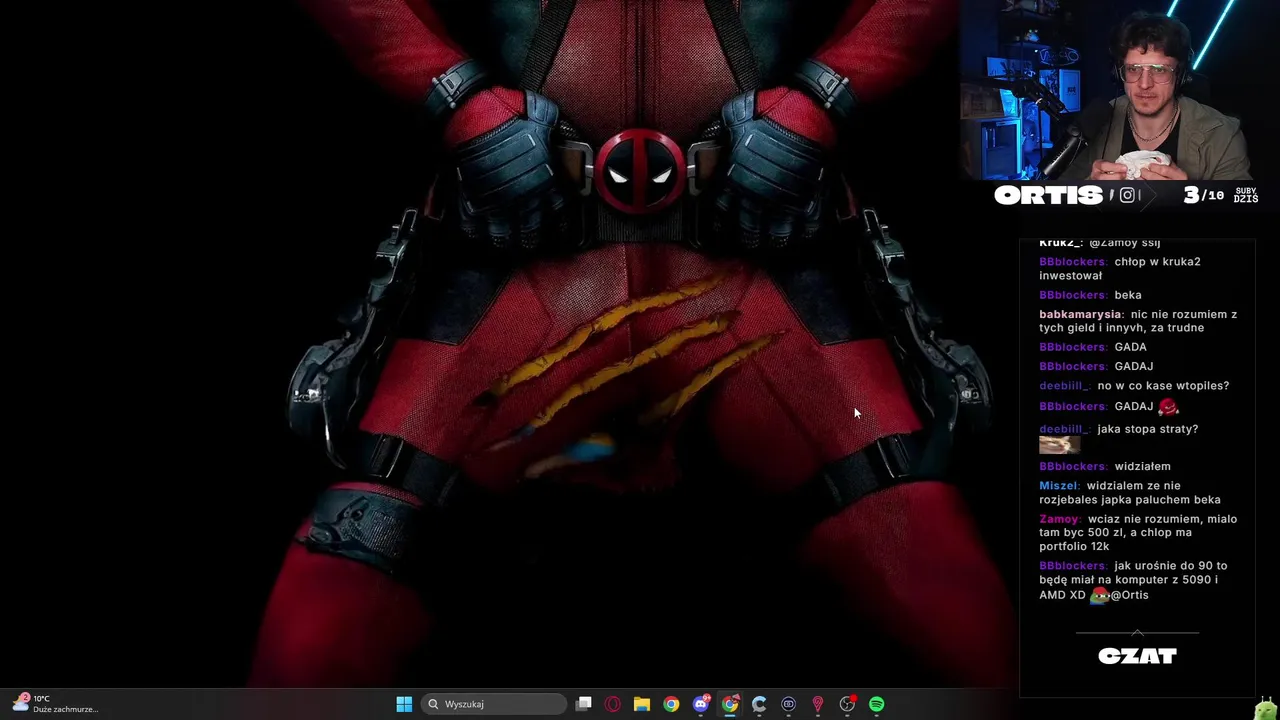This screenshot has width=1280, height=720.
Task: Click the red emote after the last GADAJ
Action: pos(1168,406)
